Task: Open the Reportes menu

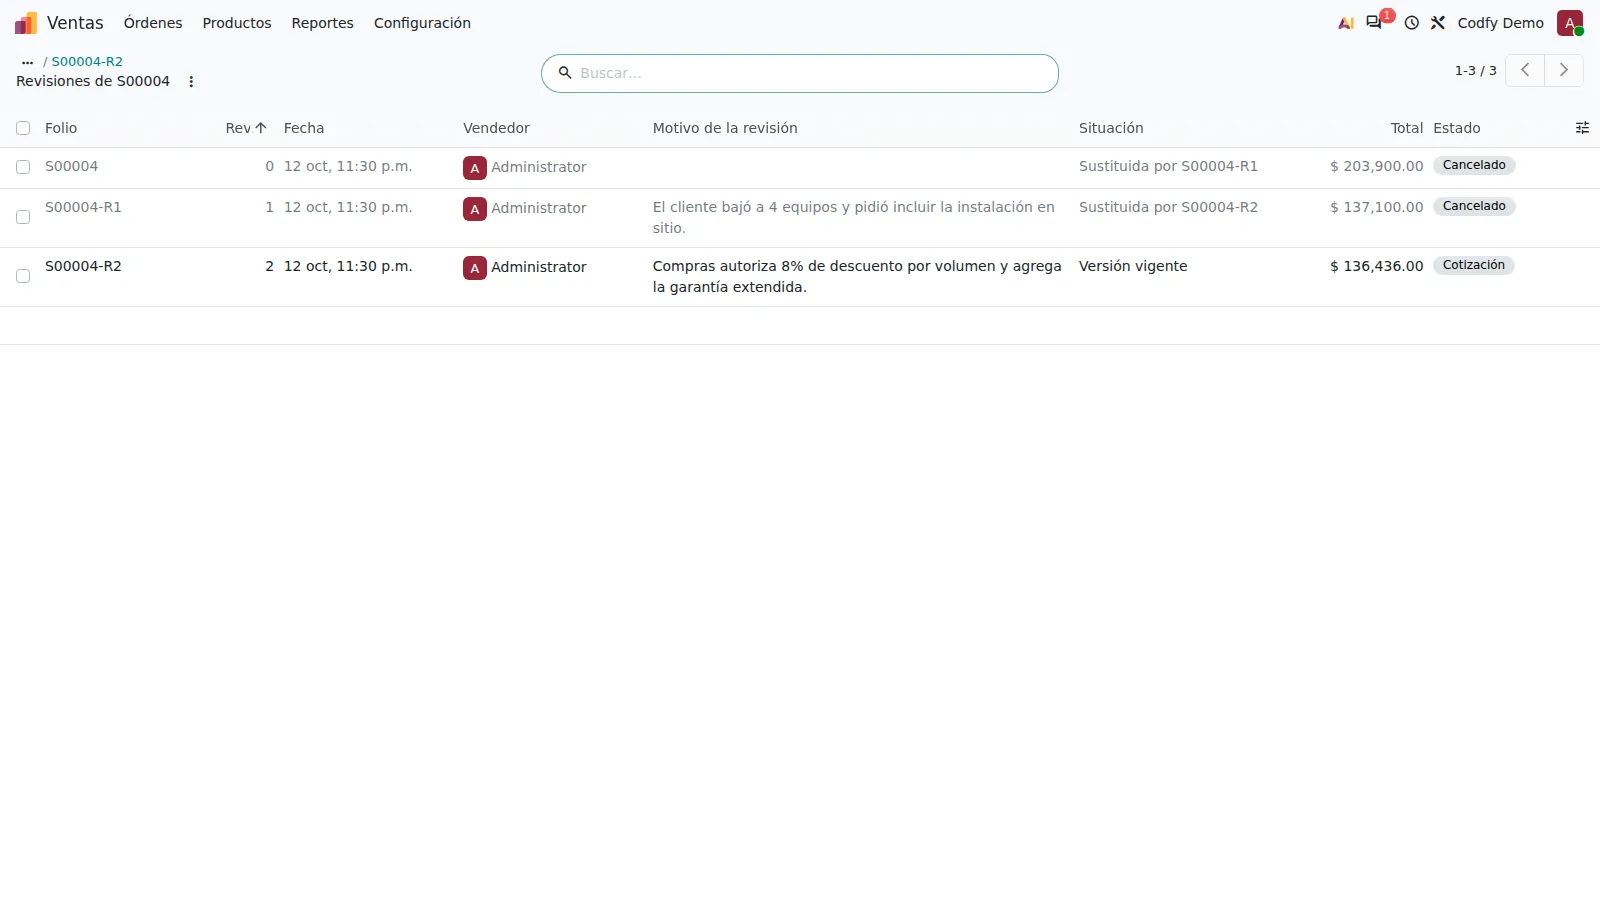Action: pyautogui.click(x=322, y=23)
